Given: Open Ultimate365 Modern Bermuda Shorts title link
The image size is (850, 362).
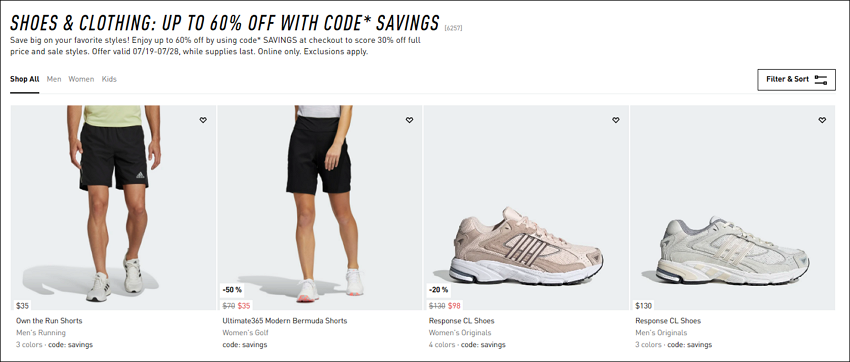Looking at the screenshot, I should pyautogui.click(x=285, y=321).
